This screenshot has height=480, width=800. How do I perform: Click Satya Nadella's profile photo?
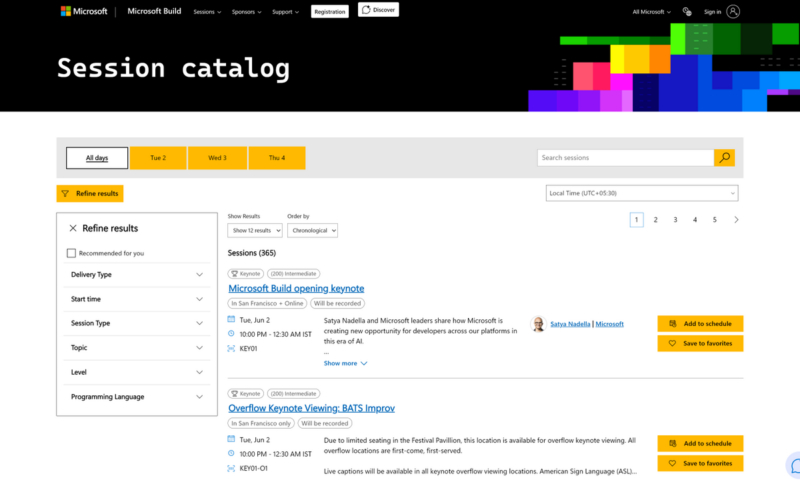538,324
